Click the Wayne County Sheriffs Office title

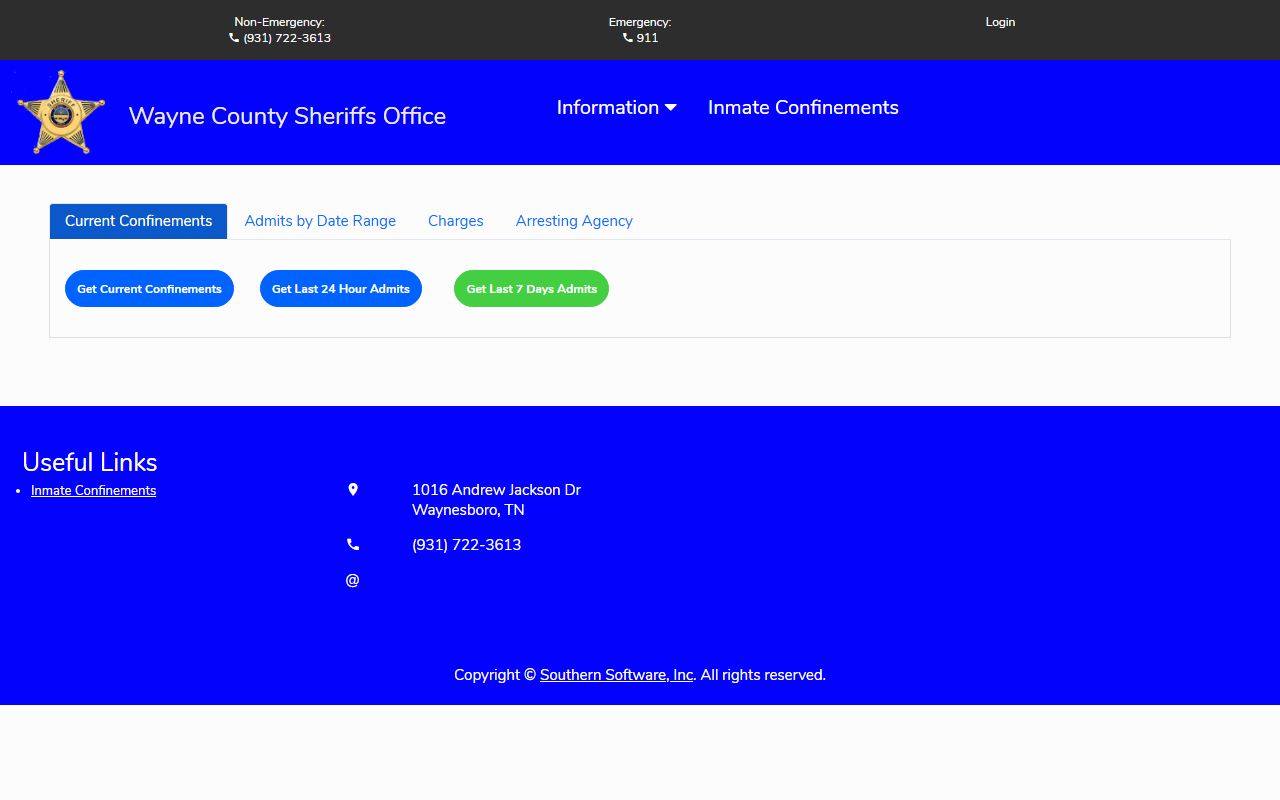[287, 116]
